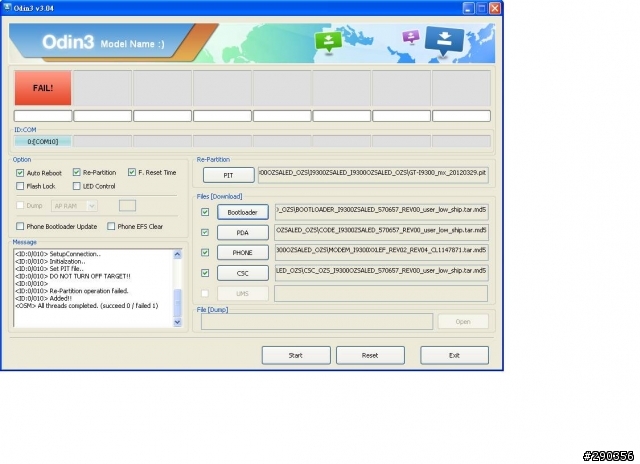
Task: Minimize the Odin3 window
Action: pyautogui.click(x=468, y=8)
